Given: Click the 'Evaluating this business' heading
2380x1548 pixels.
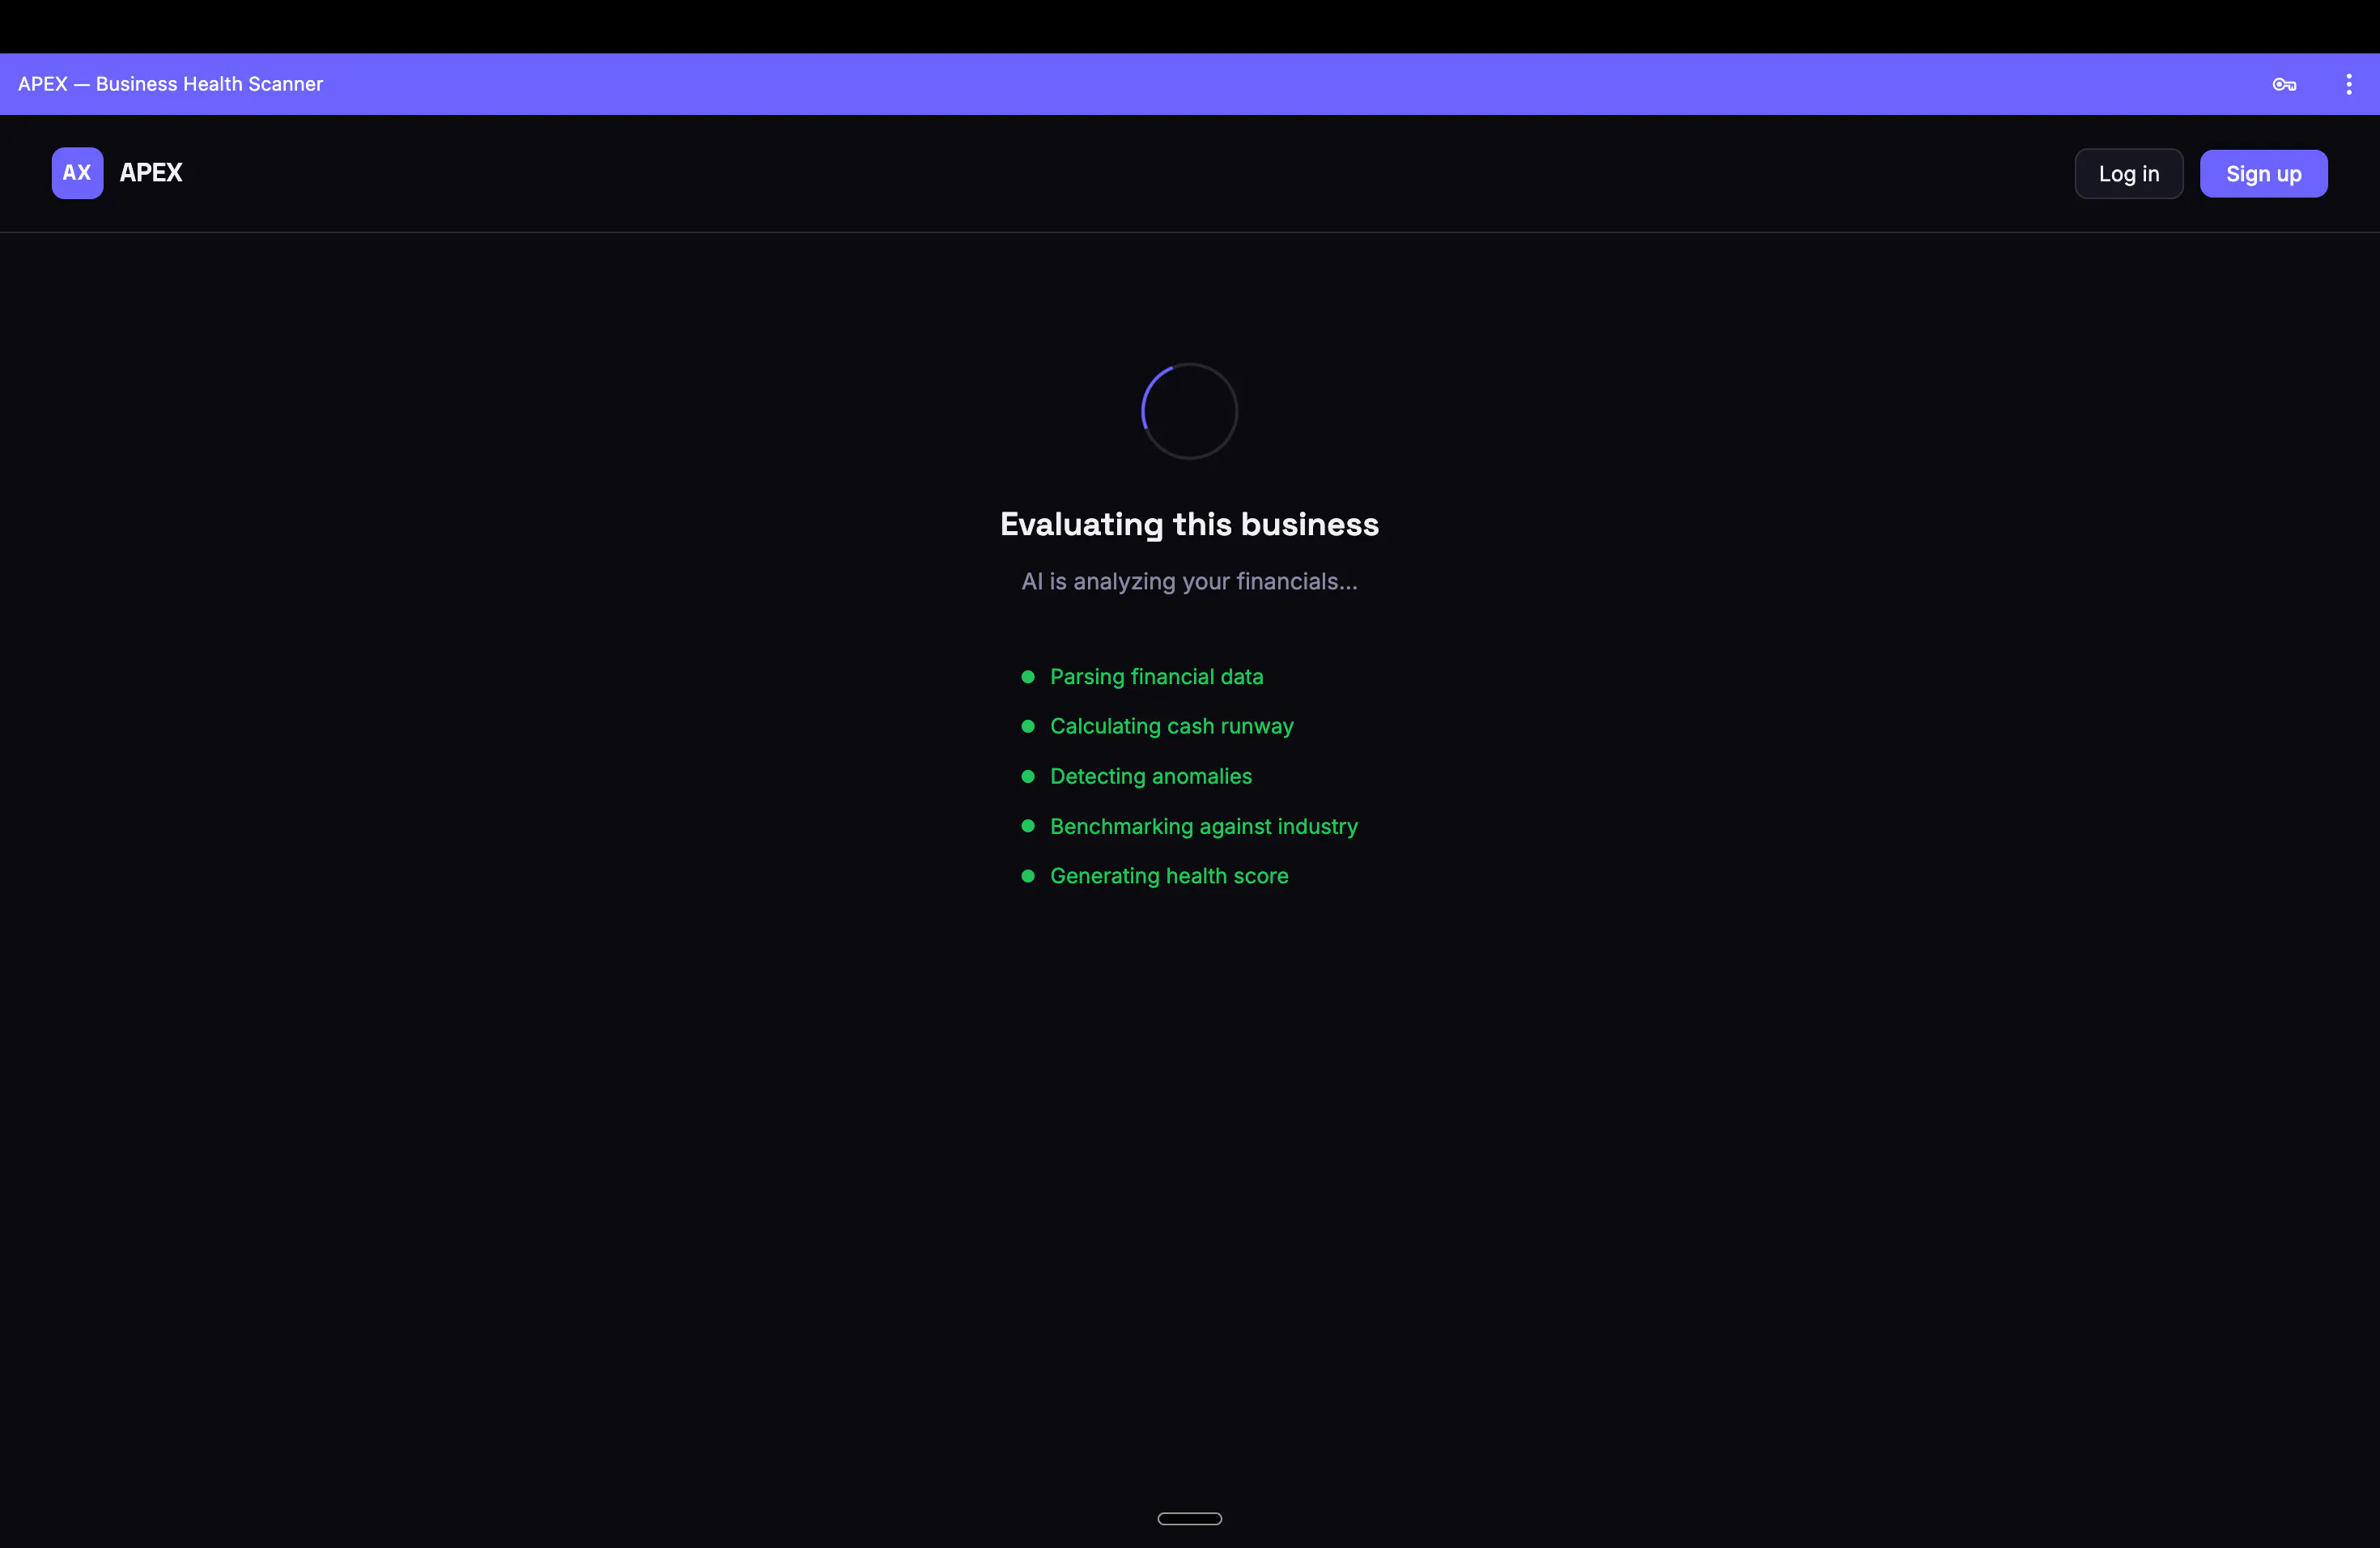Looking at the screenshot, I should click(x=1189, y=524).
